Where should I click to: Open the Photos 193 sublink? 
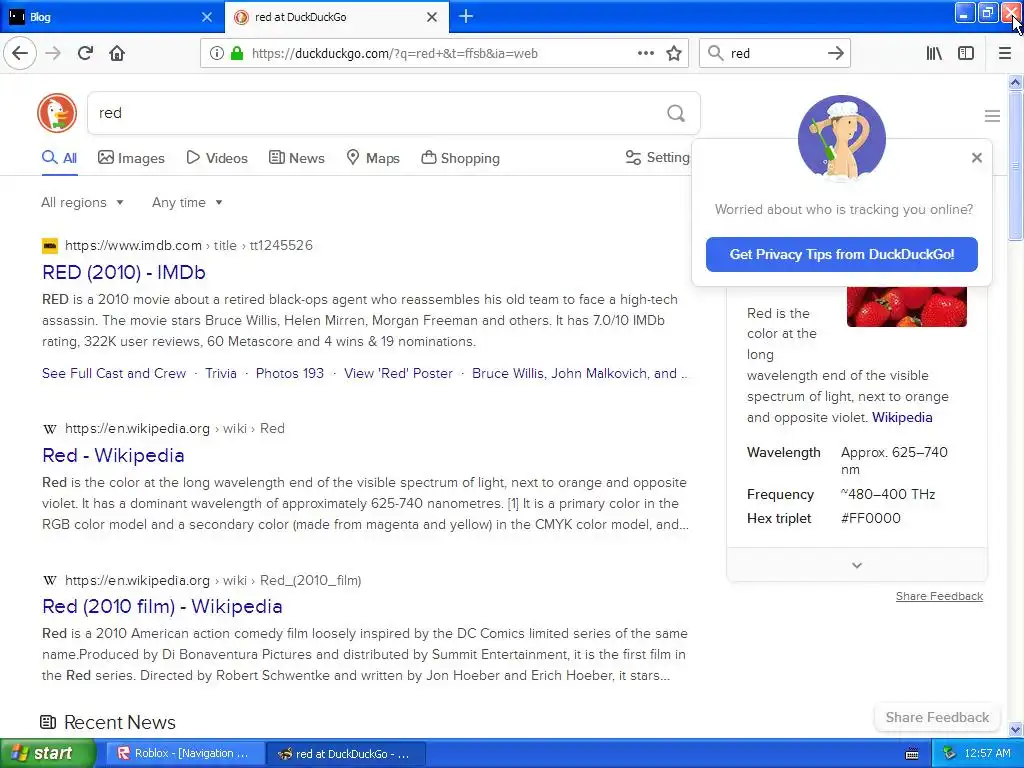click(289, 374)
